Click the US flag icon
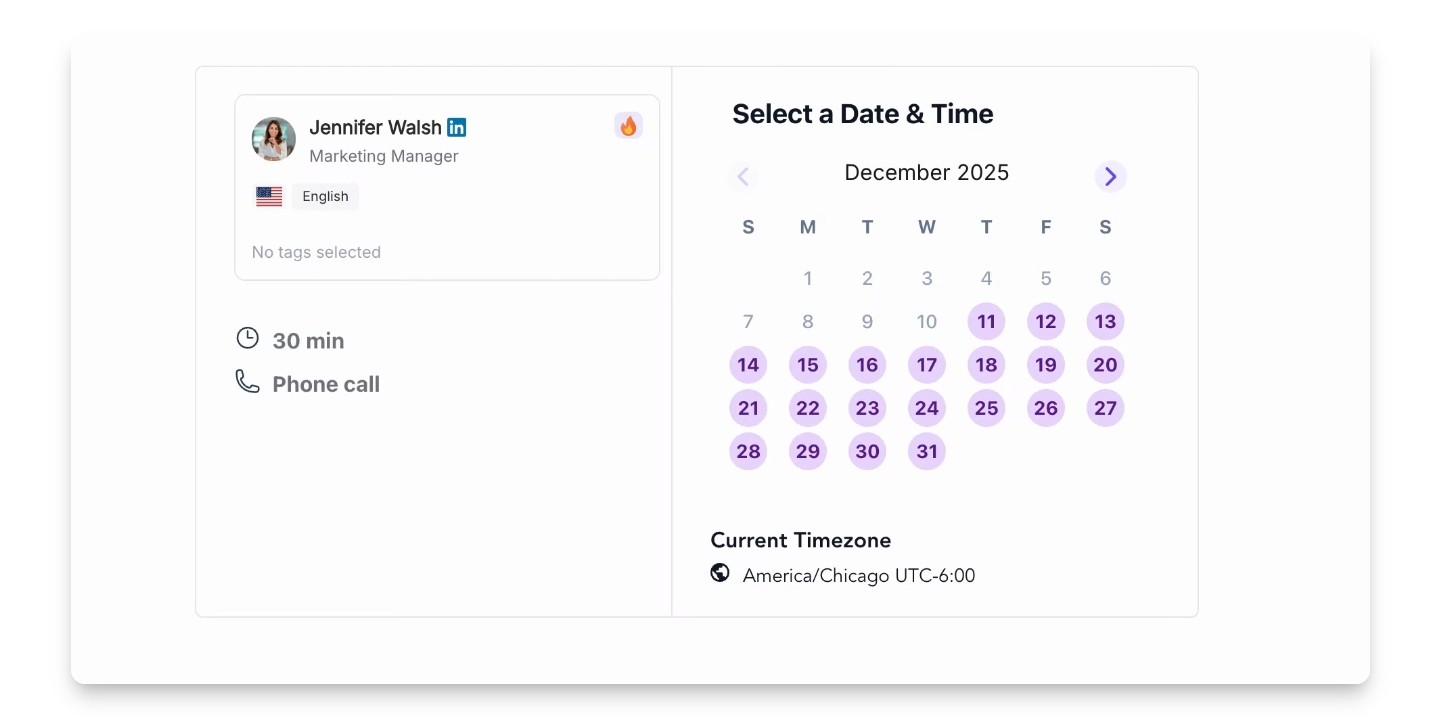1440x720 pixels. pyautogui.click(x=269, y=197)
